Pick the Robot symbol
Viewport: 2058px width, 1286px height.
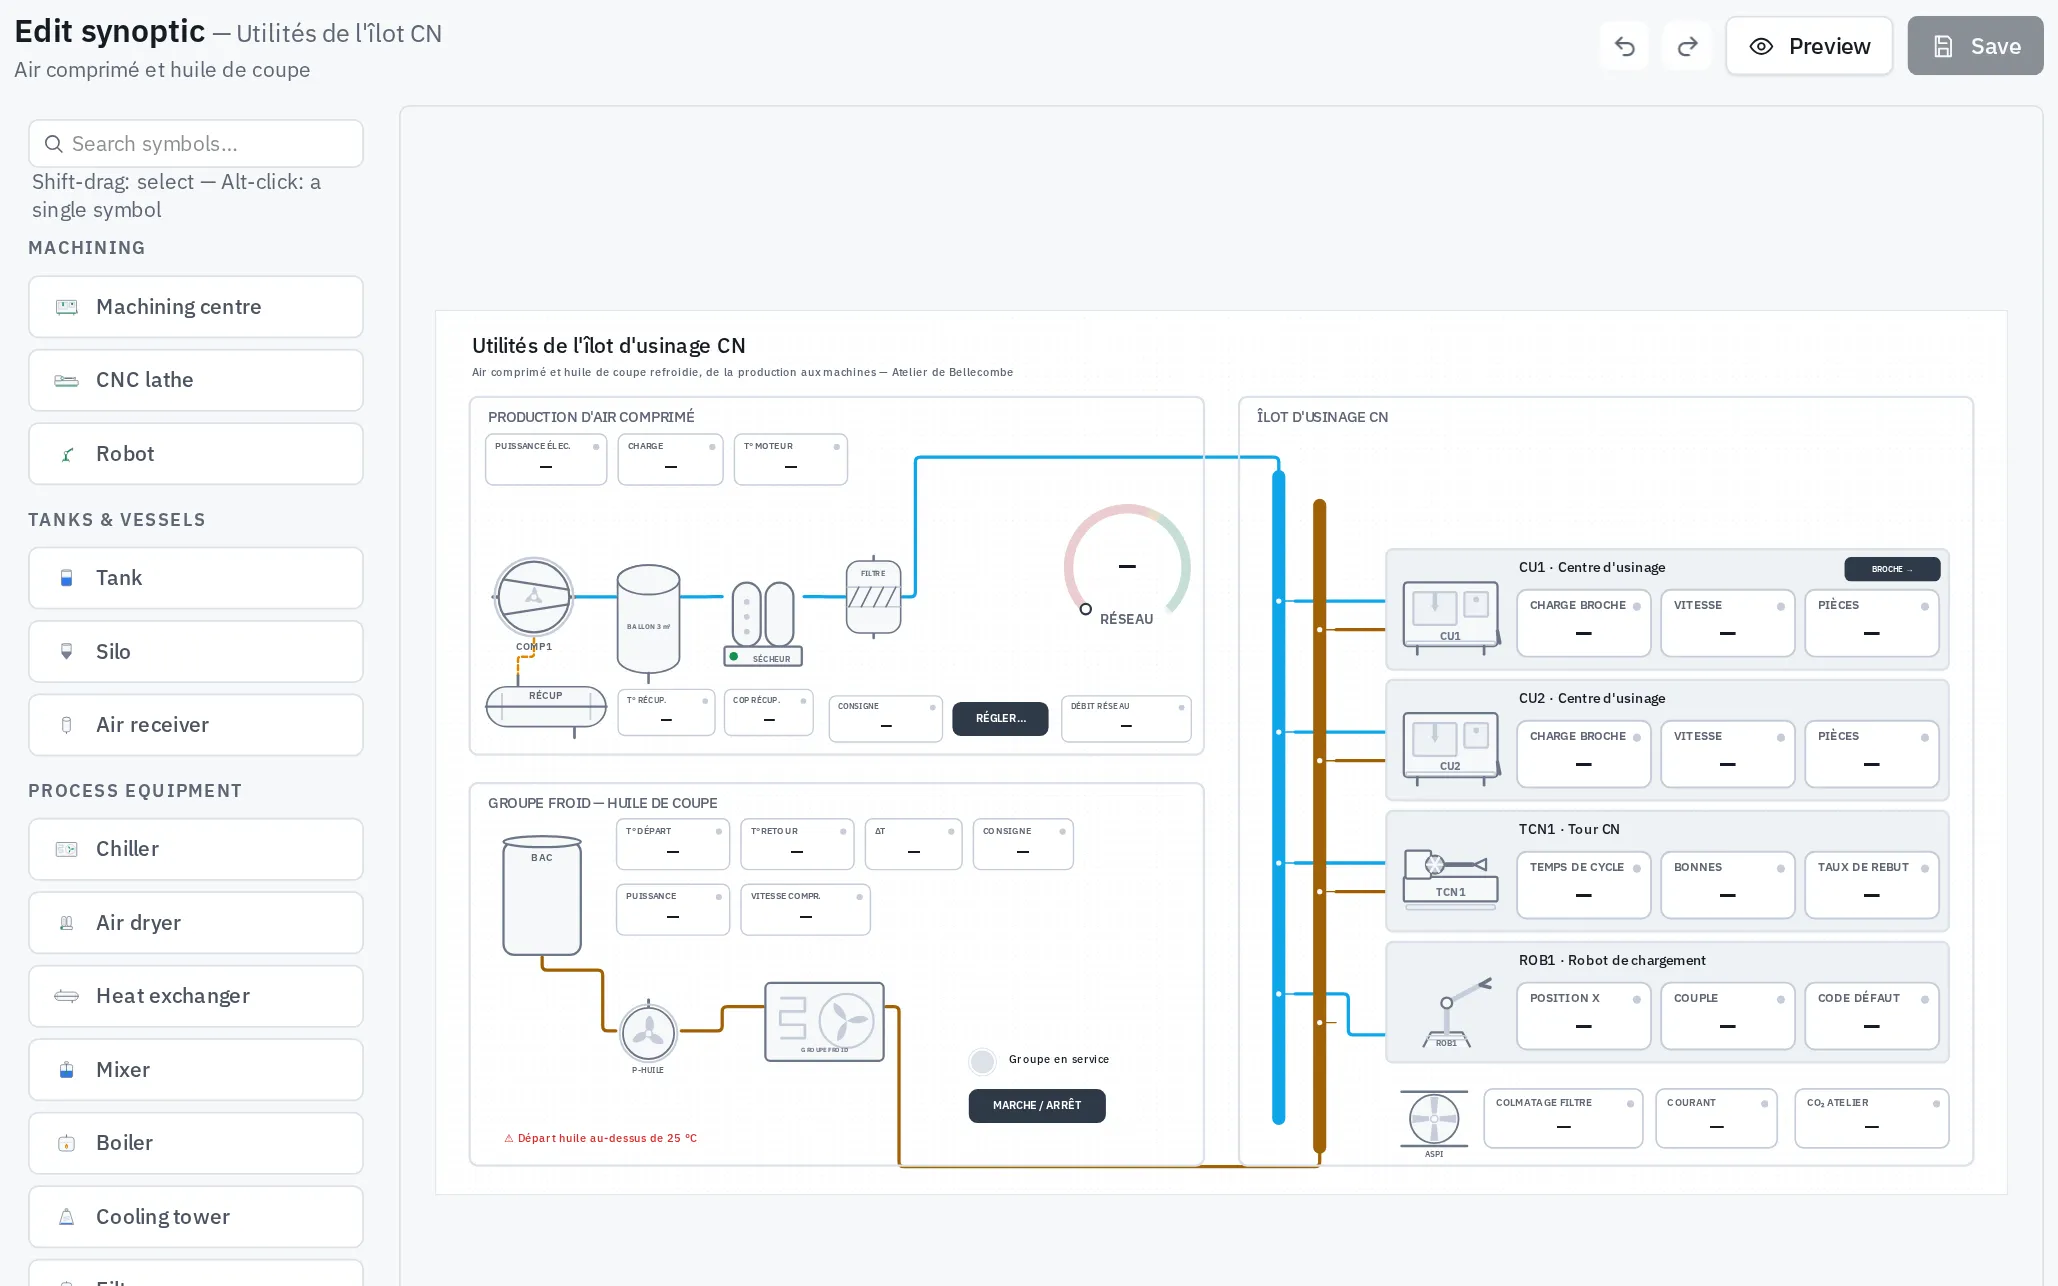coord(196,454)
